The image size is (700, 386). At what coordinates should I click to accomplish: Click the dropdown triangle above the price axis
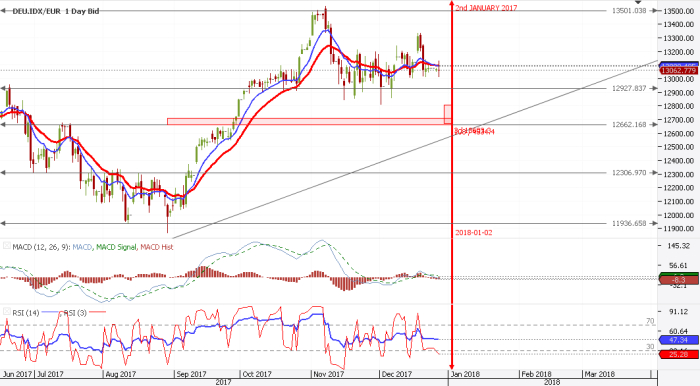coord(638,2)
